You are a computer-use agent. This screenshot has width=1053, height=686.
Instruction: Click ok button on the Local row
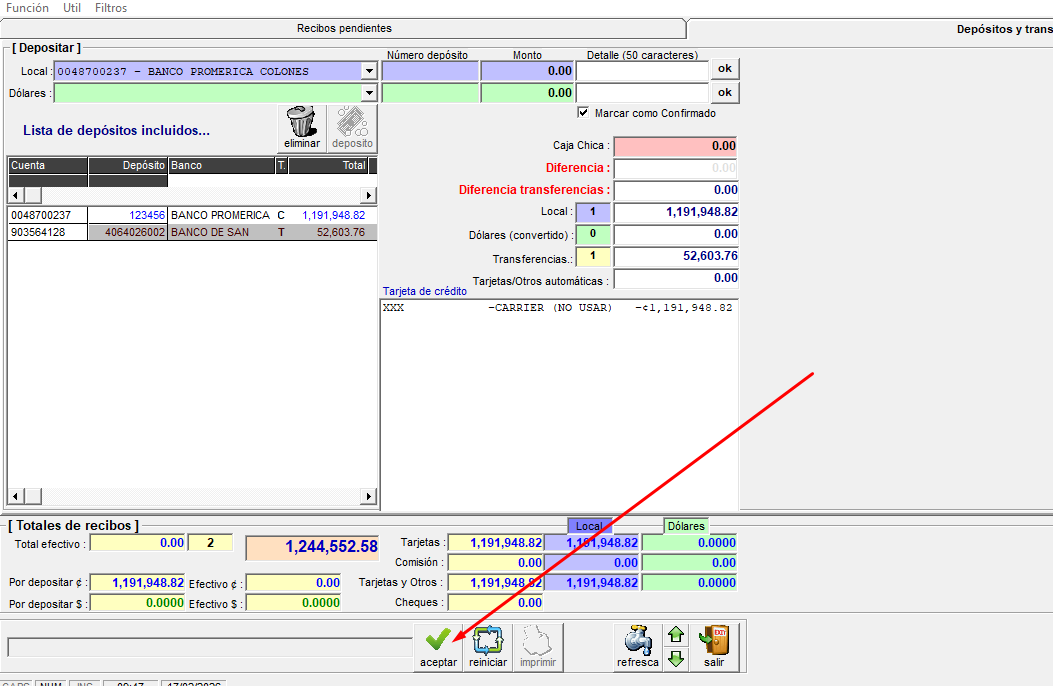click(x=725, y=69)
